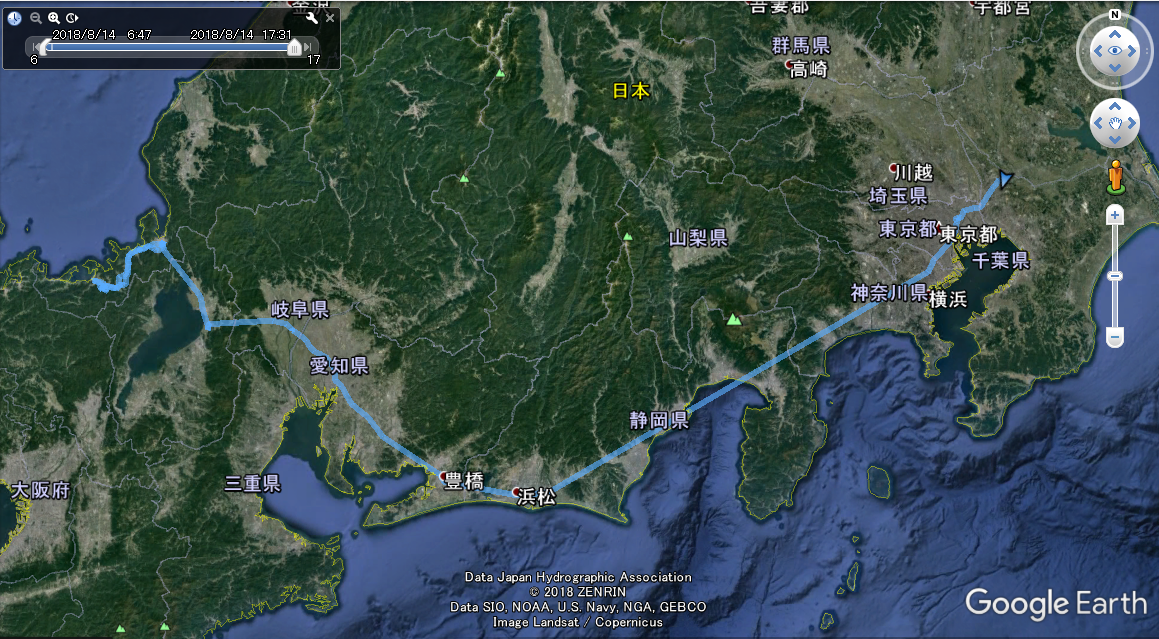Click the 大阪府 prefecture label

click(x=41, y=490)
